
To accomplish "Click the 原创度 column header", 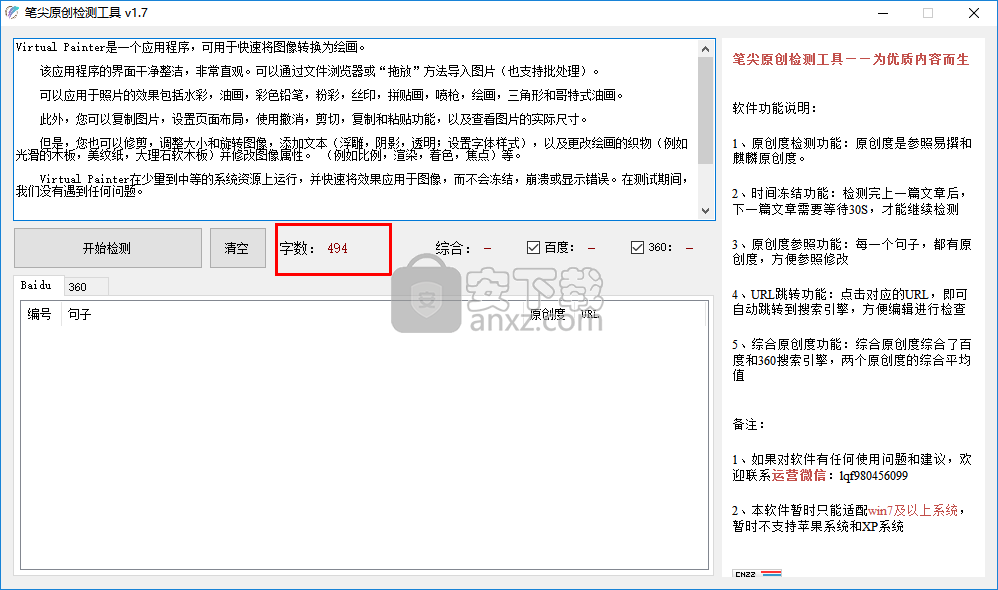I will pos(547,314).
